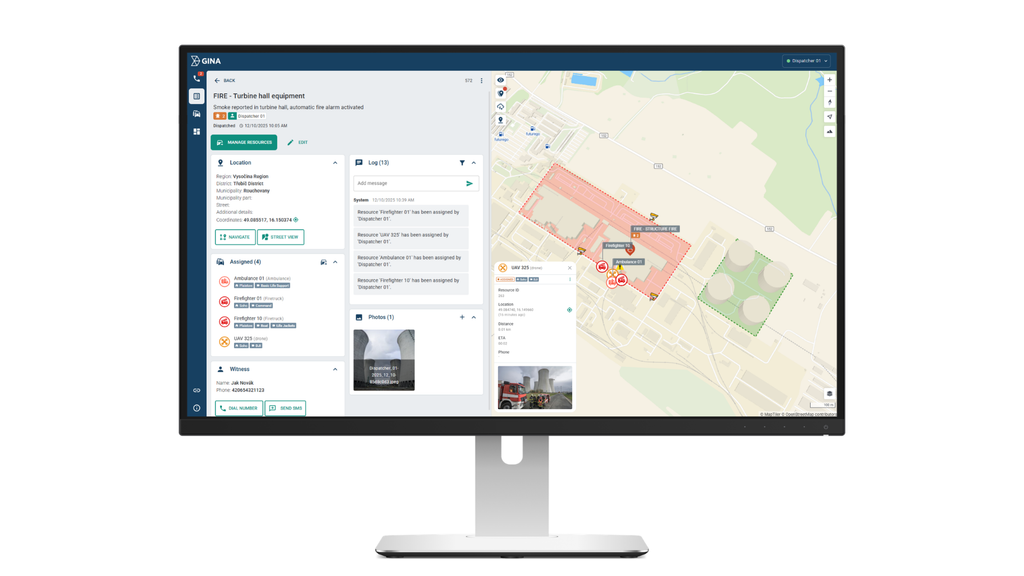Click the Firefighter 10 map label

point(617,246)
